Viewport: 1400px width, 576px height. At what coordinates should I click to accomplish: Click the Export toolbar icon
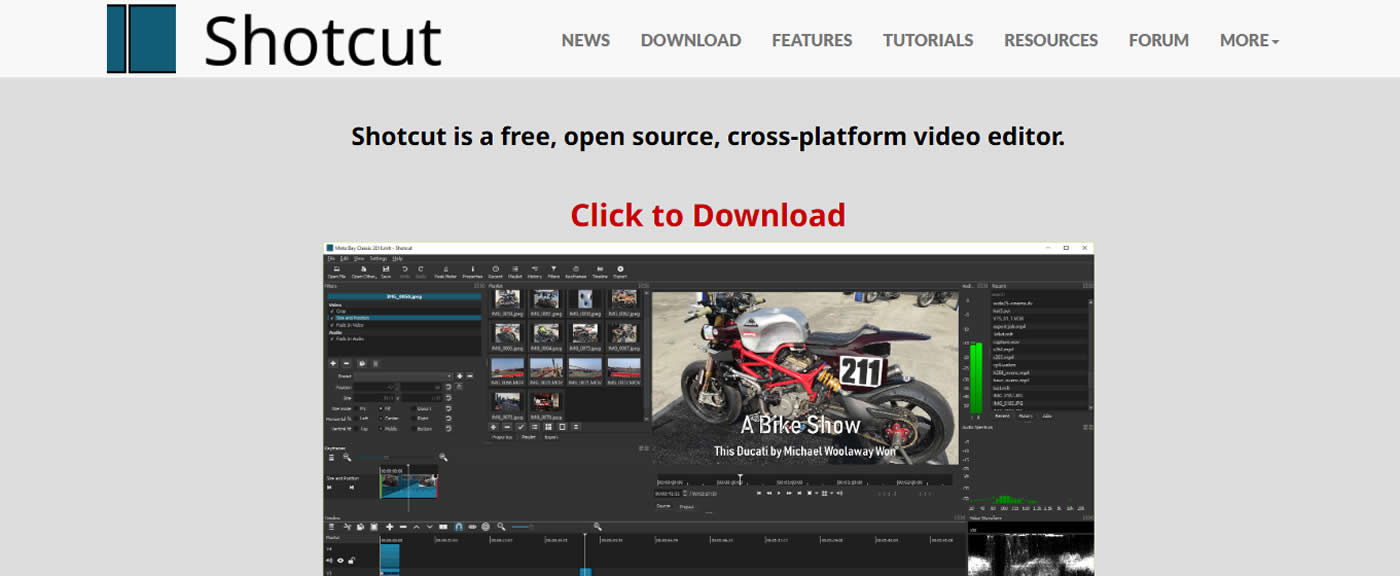pos(620,272)
